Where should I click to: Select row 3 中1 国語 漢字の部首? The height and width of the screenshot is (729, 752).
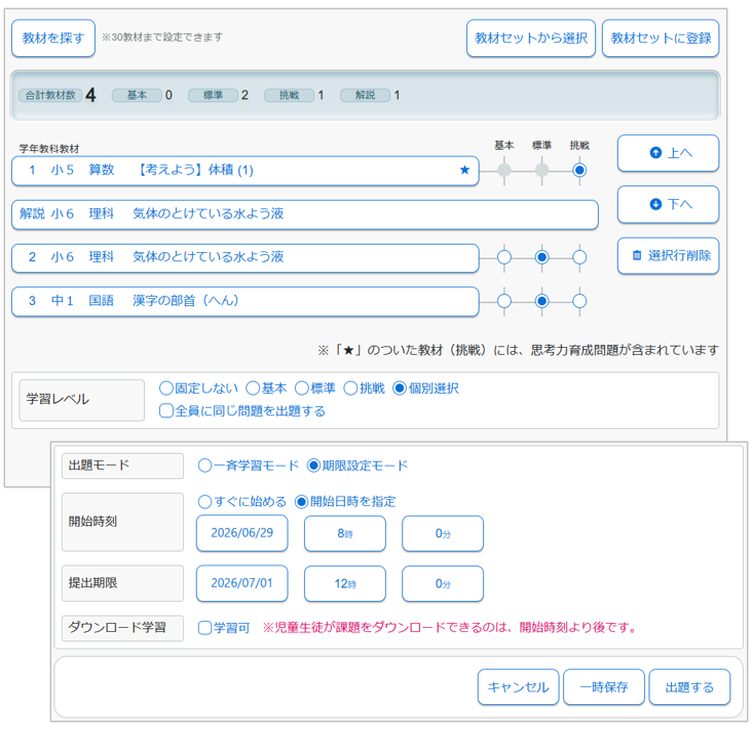coord(245,301)
